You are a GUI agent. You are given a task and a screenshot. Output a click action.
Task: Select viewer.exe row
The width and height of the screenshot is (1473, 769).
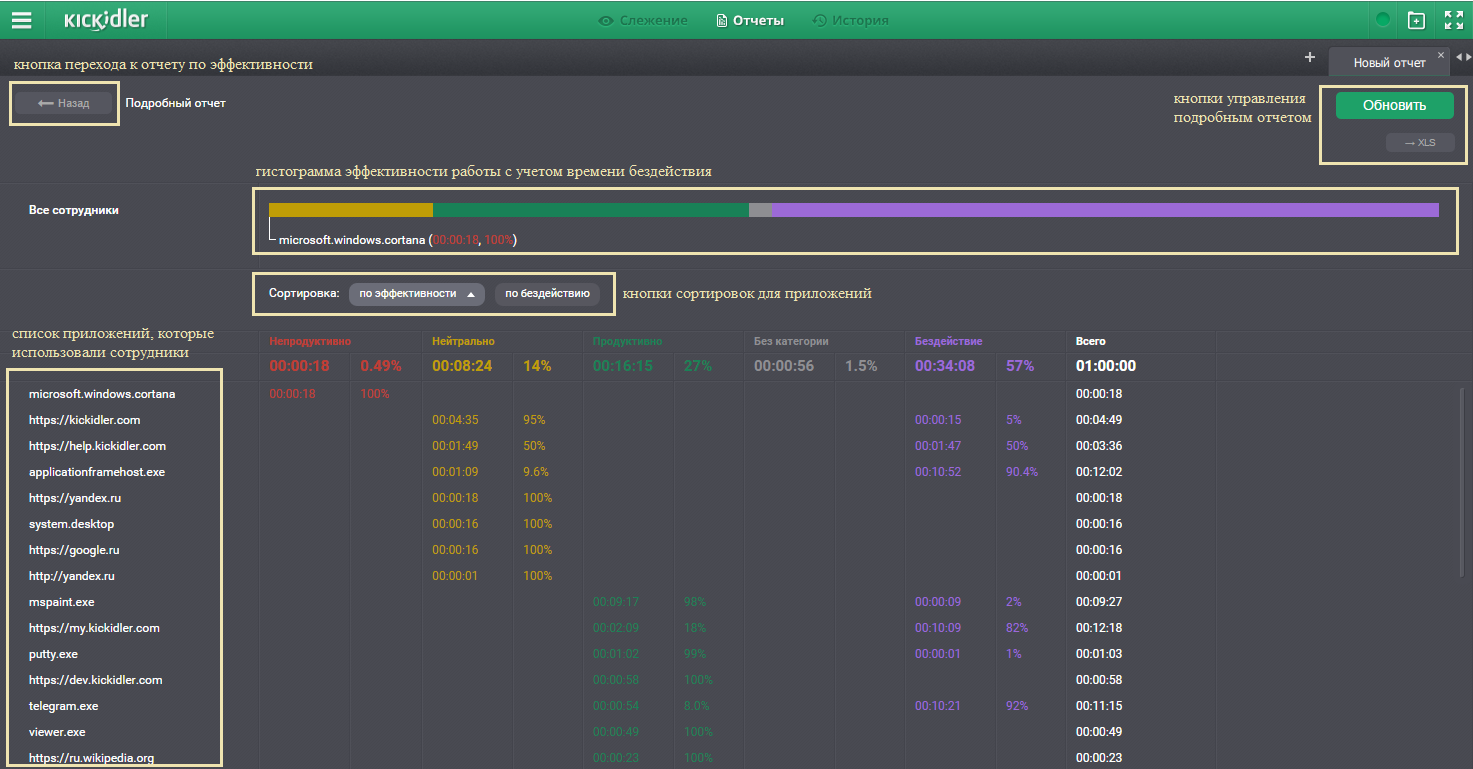(x=57, y=732)
